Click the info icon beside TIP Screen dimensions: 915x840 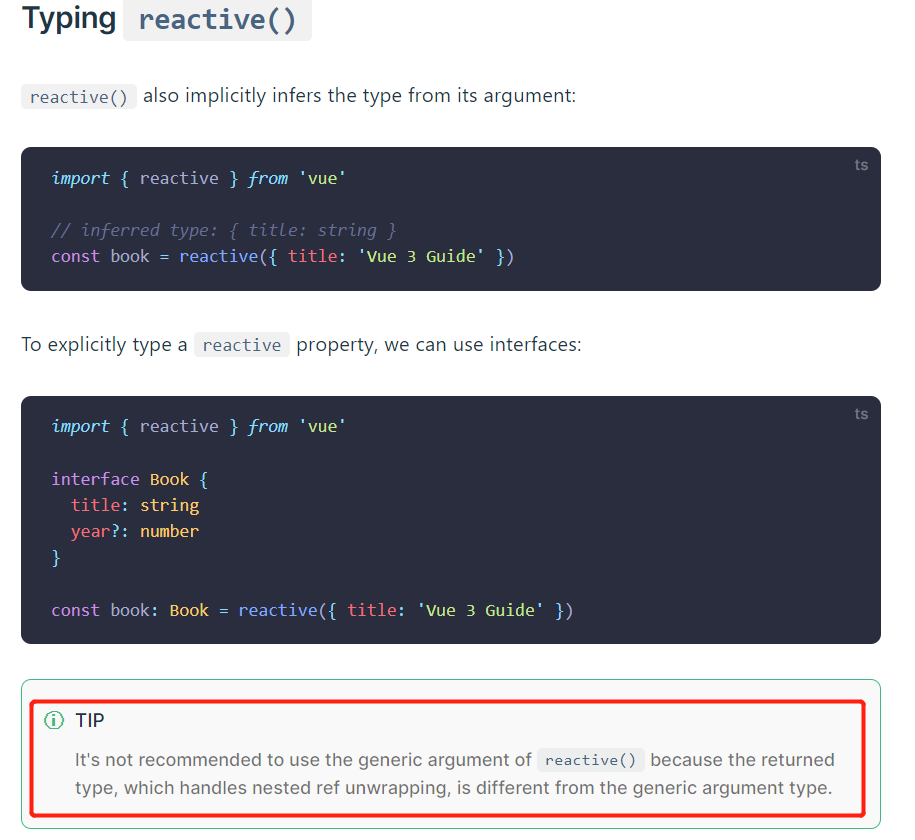[x=53, y=720]
